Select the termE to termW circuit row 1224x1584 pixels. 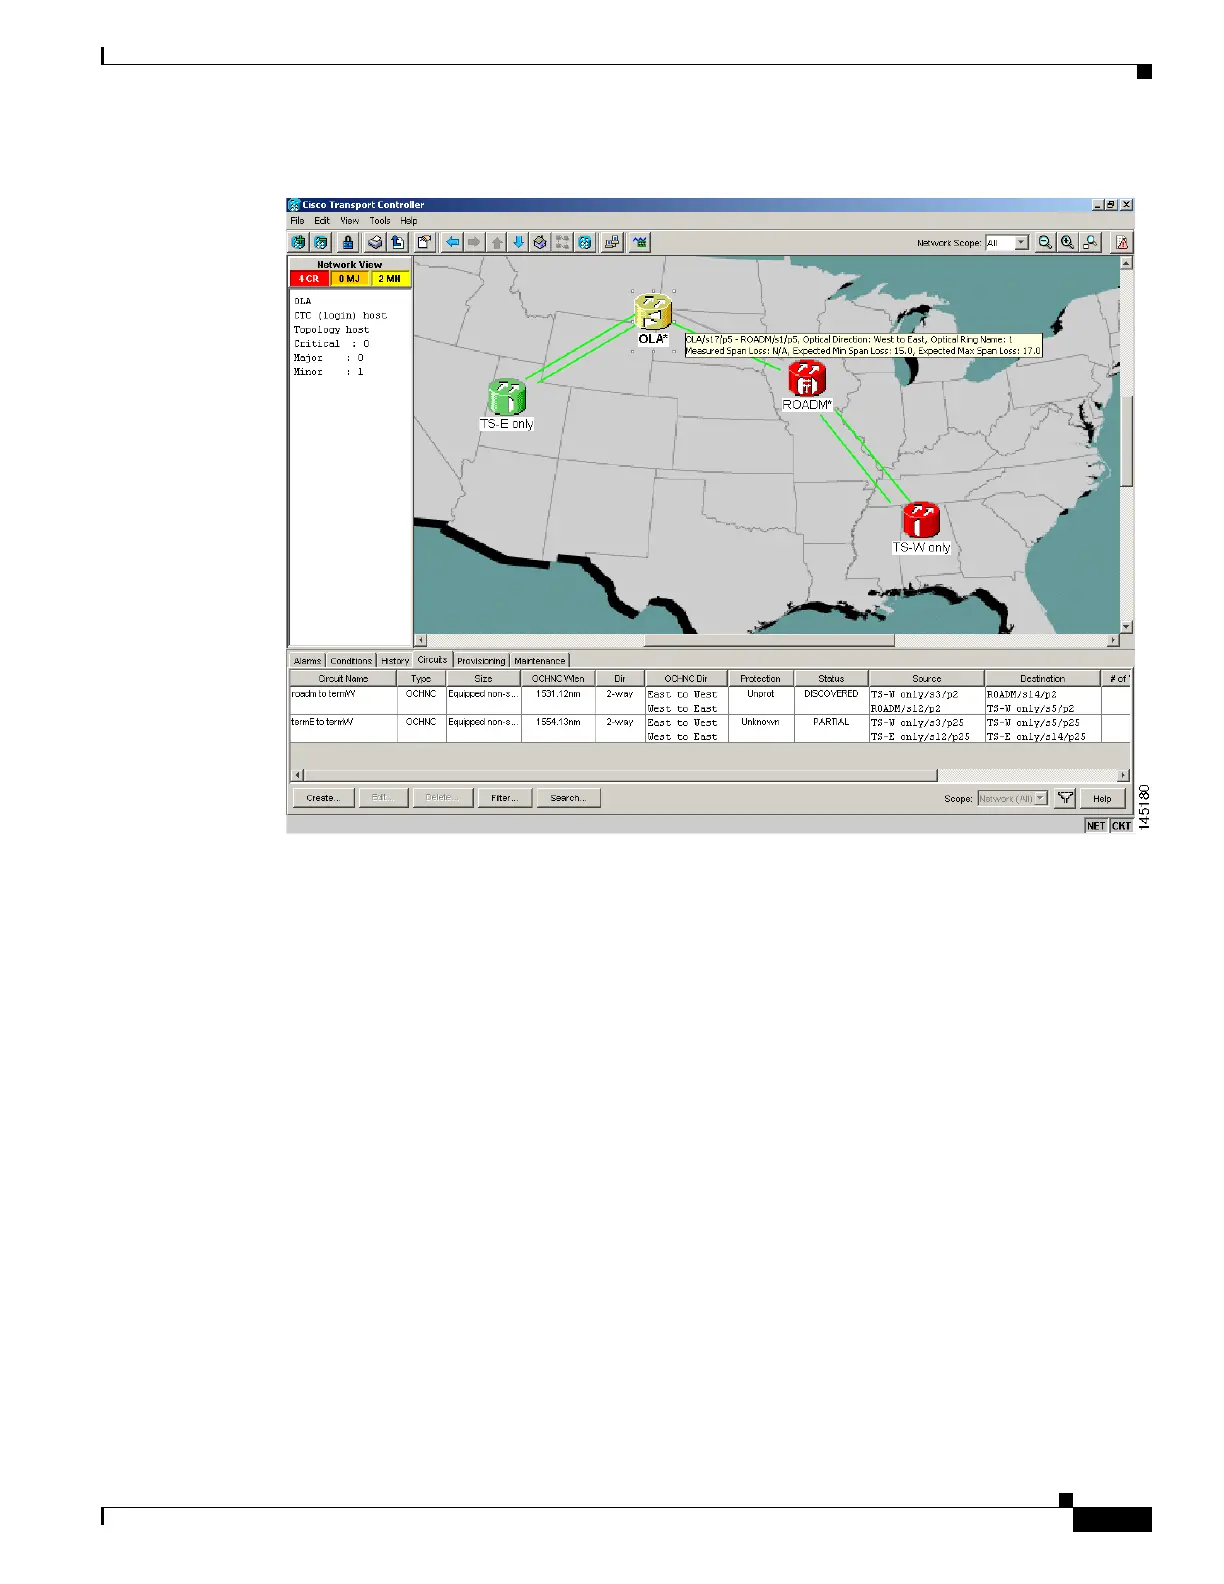[710, 728]
